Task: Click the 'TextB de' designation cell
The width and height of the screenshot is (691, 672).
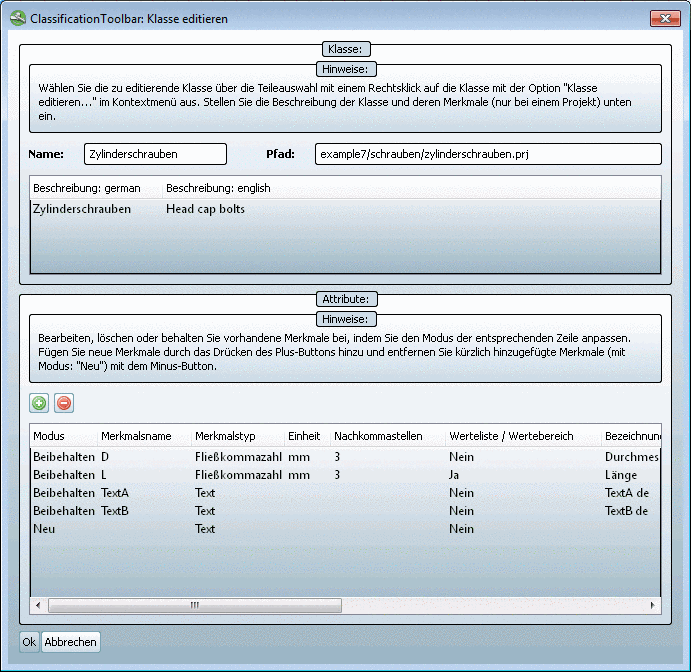Action: [x=626, y=511]
